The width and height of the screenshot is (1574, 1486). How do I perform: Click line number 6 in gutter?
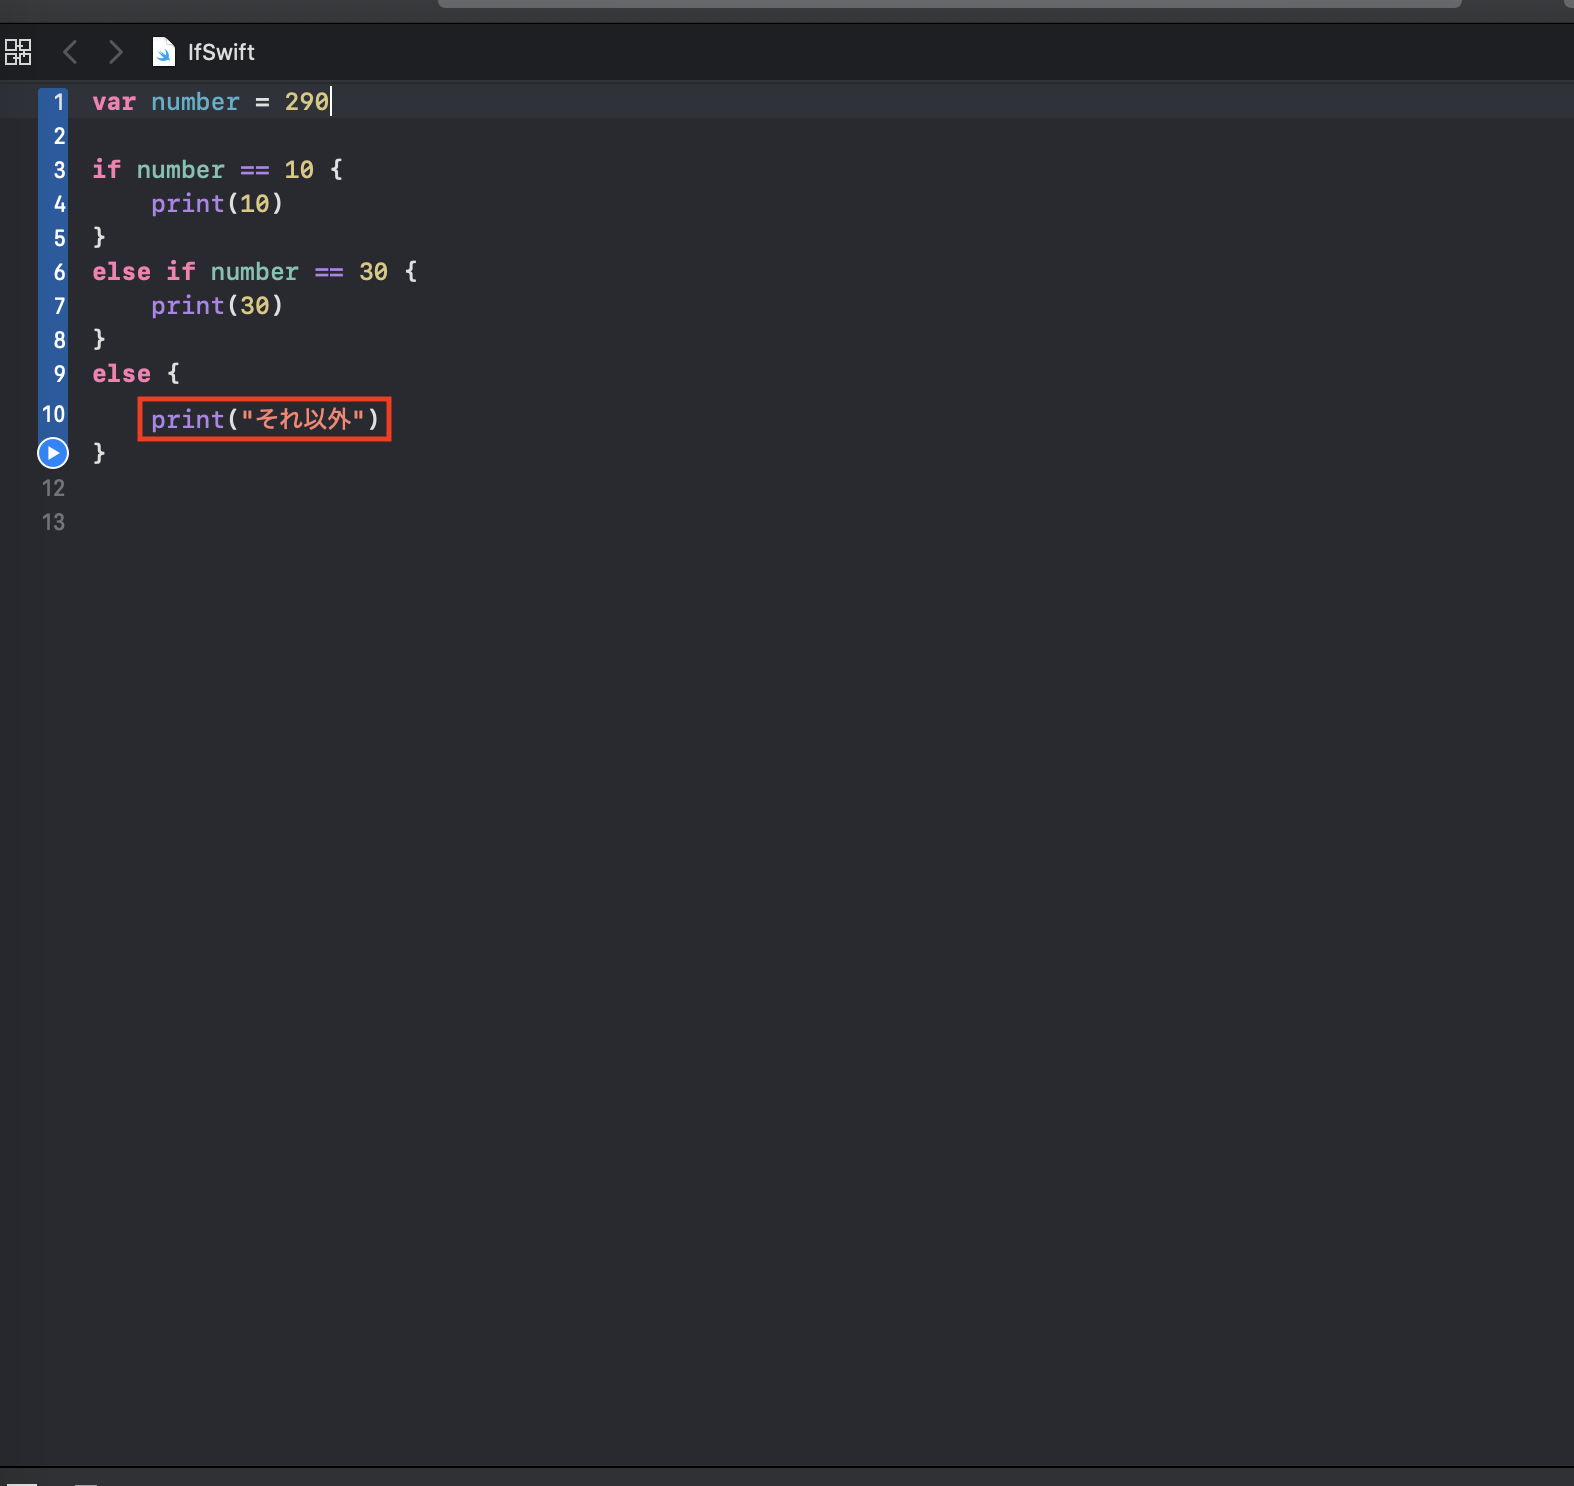click(59, 272)
